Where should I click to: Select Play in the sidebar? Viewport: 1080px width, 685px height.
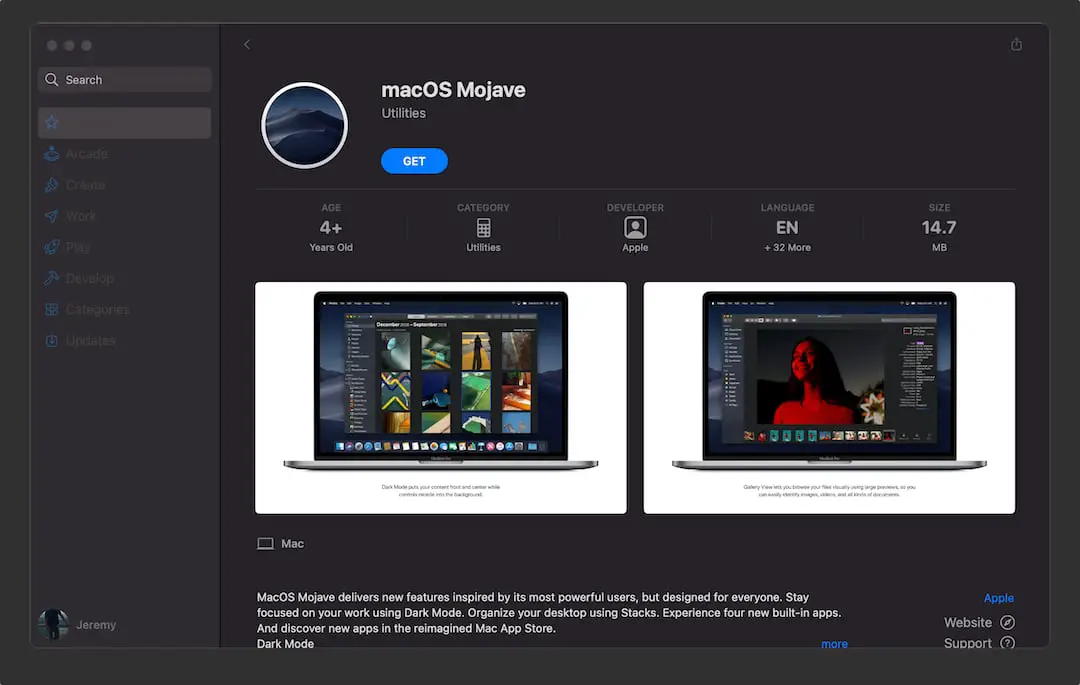point(125,247)
